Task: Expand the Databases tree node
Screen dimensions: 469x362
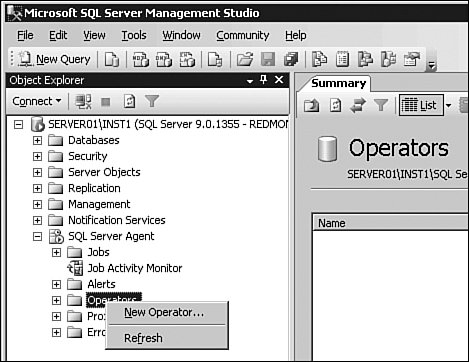Action: 37,140
